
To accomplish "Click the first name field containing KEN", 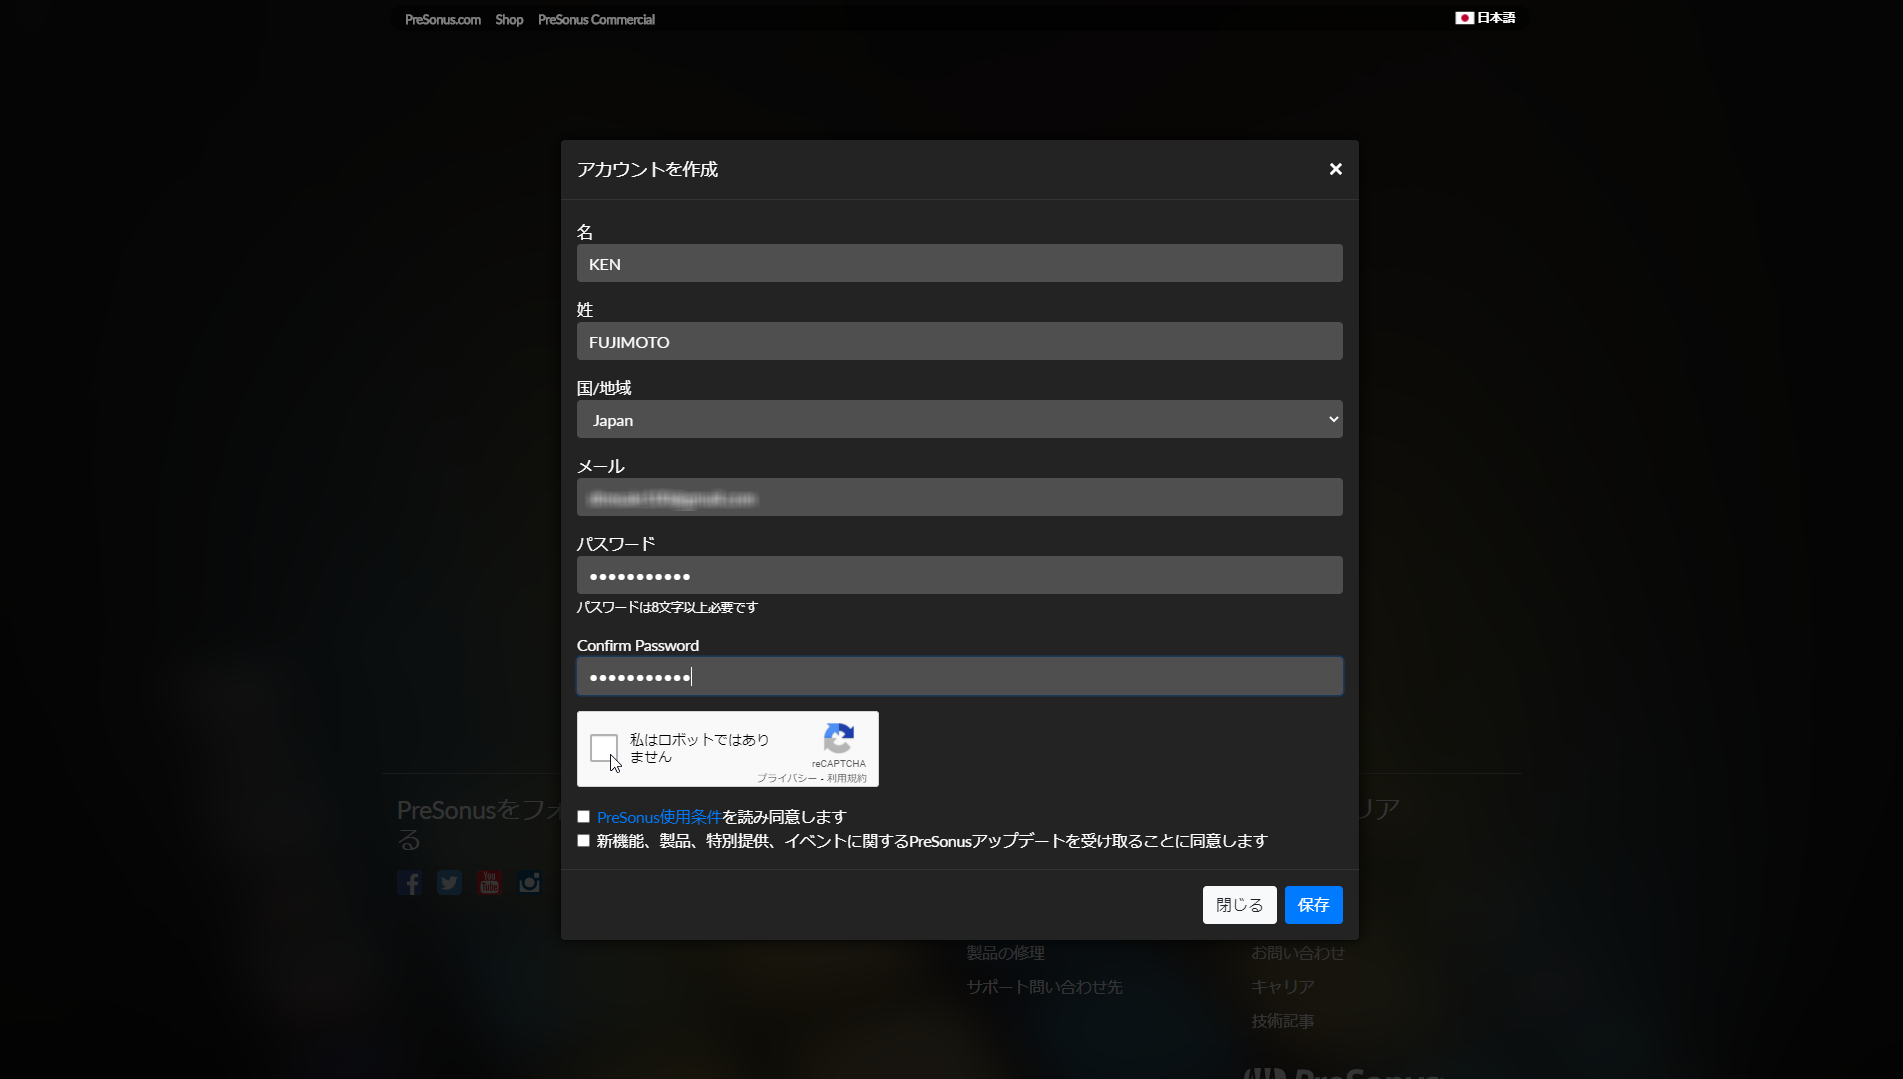I will (959, 263).
